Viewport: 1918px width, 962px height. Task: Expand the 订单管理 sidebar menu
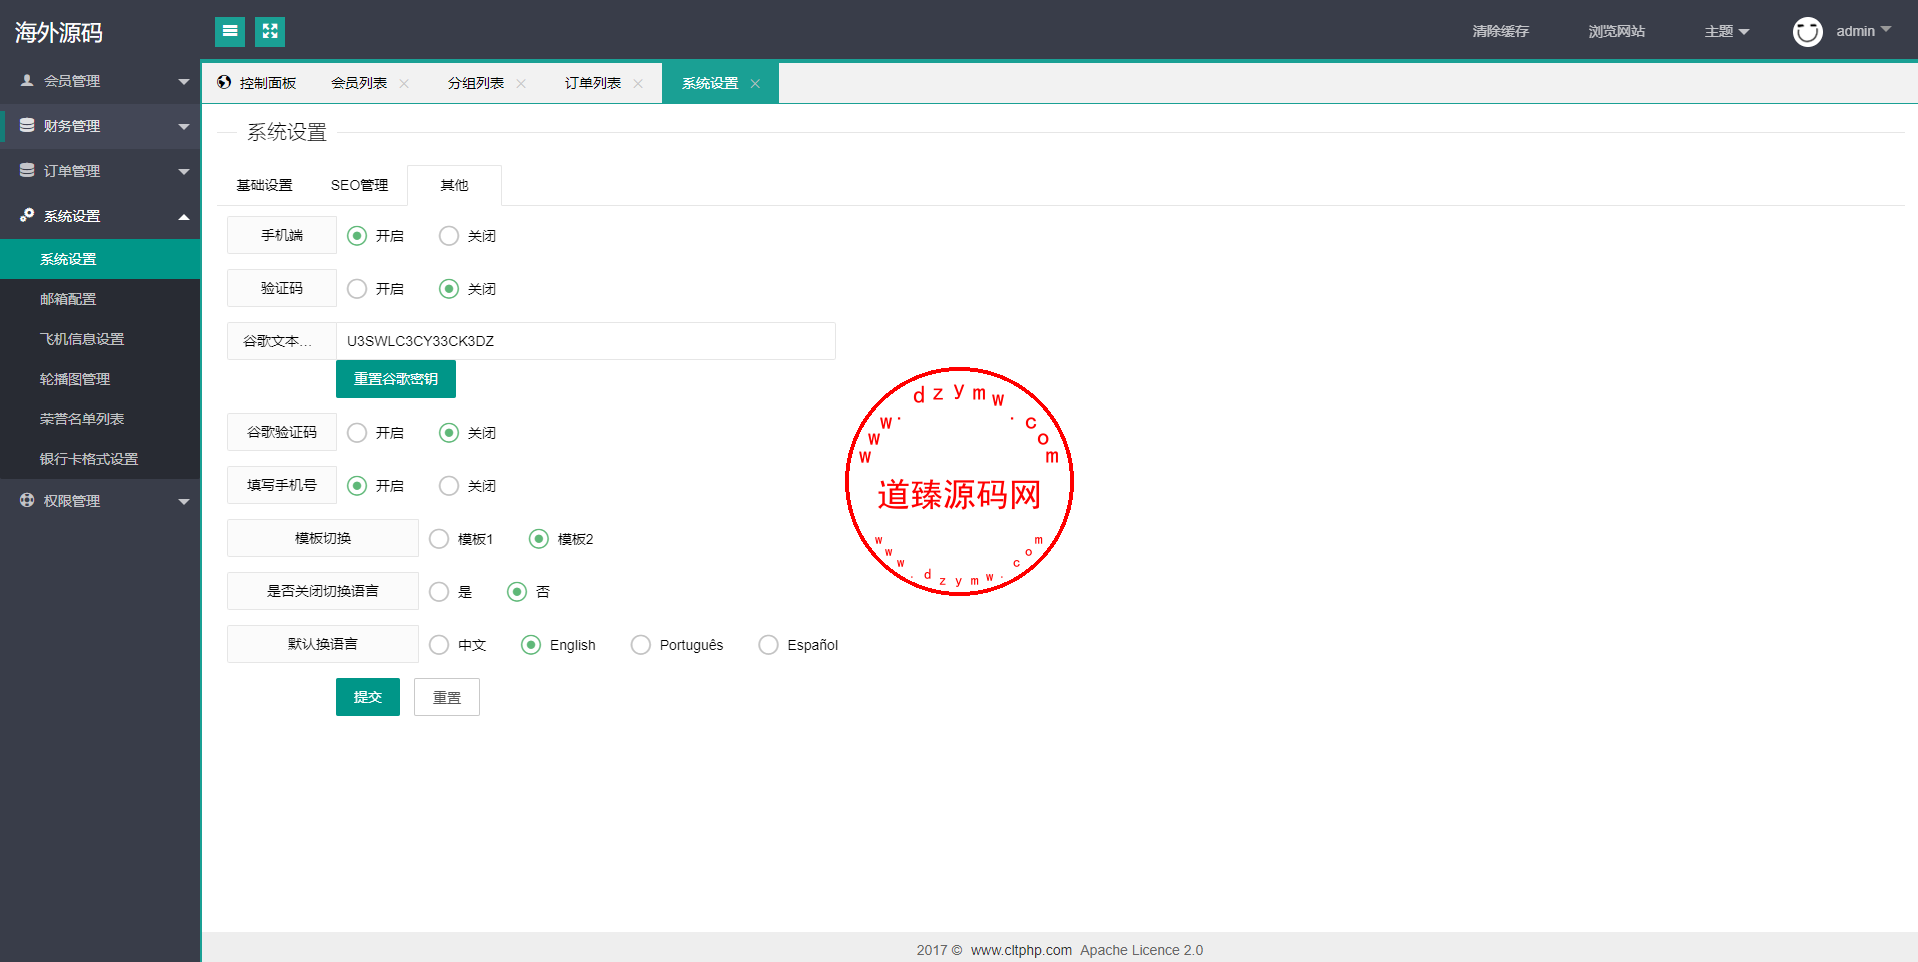(x=100, y=171)
